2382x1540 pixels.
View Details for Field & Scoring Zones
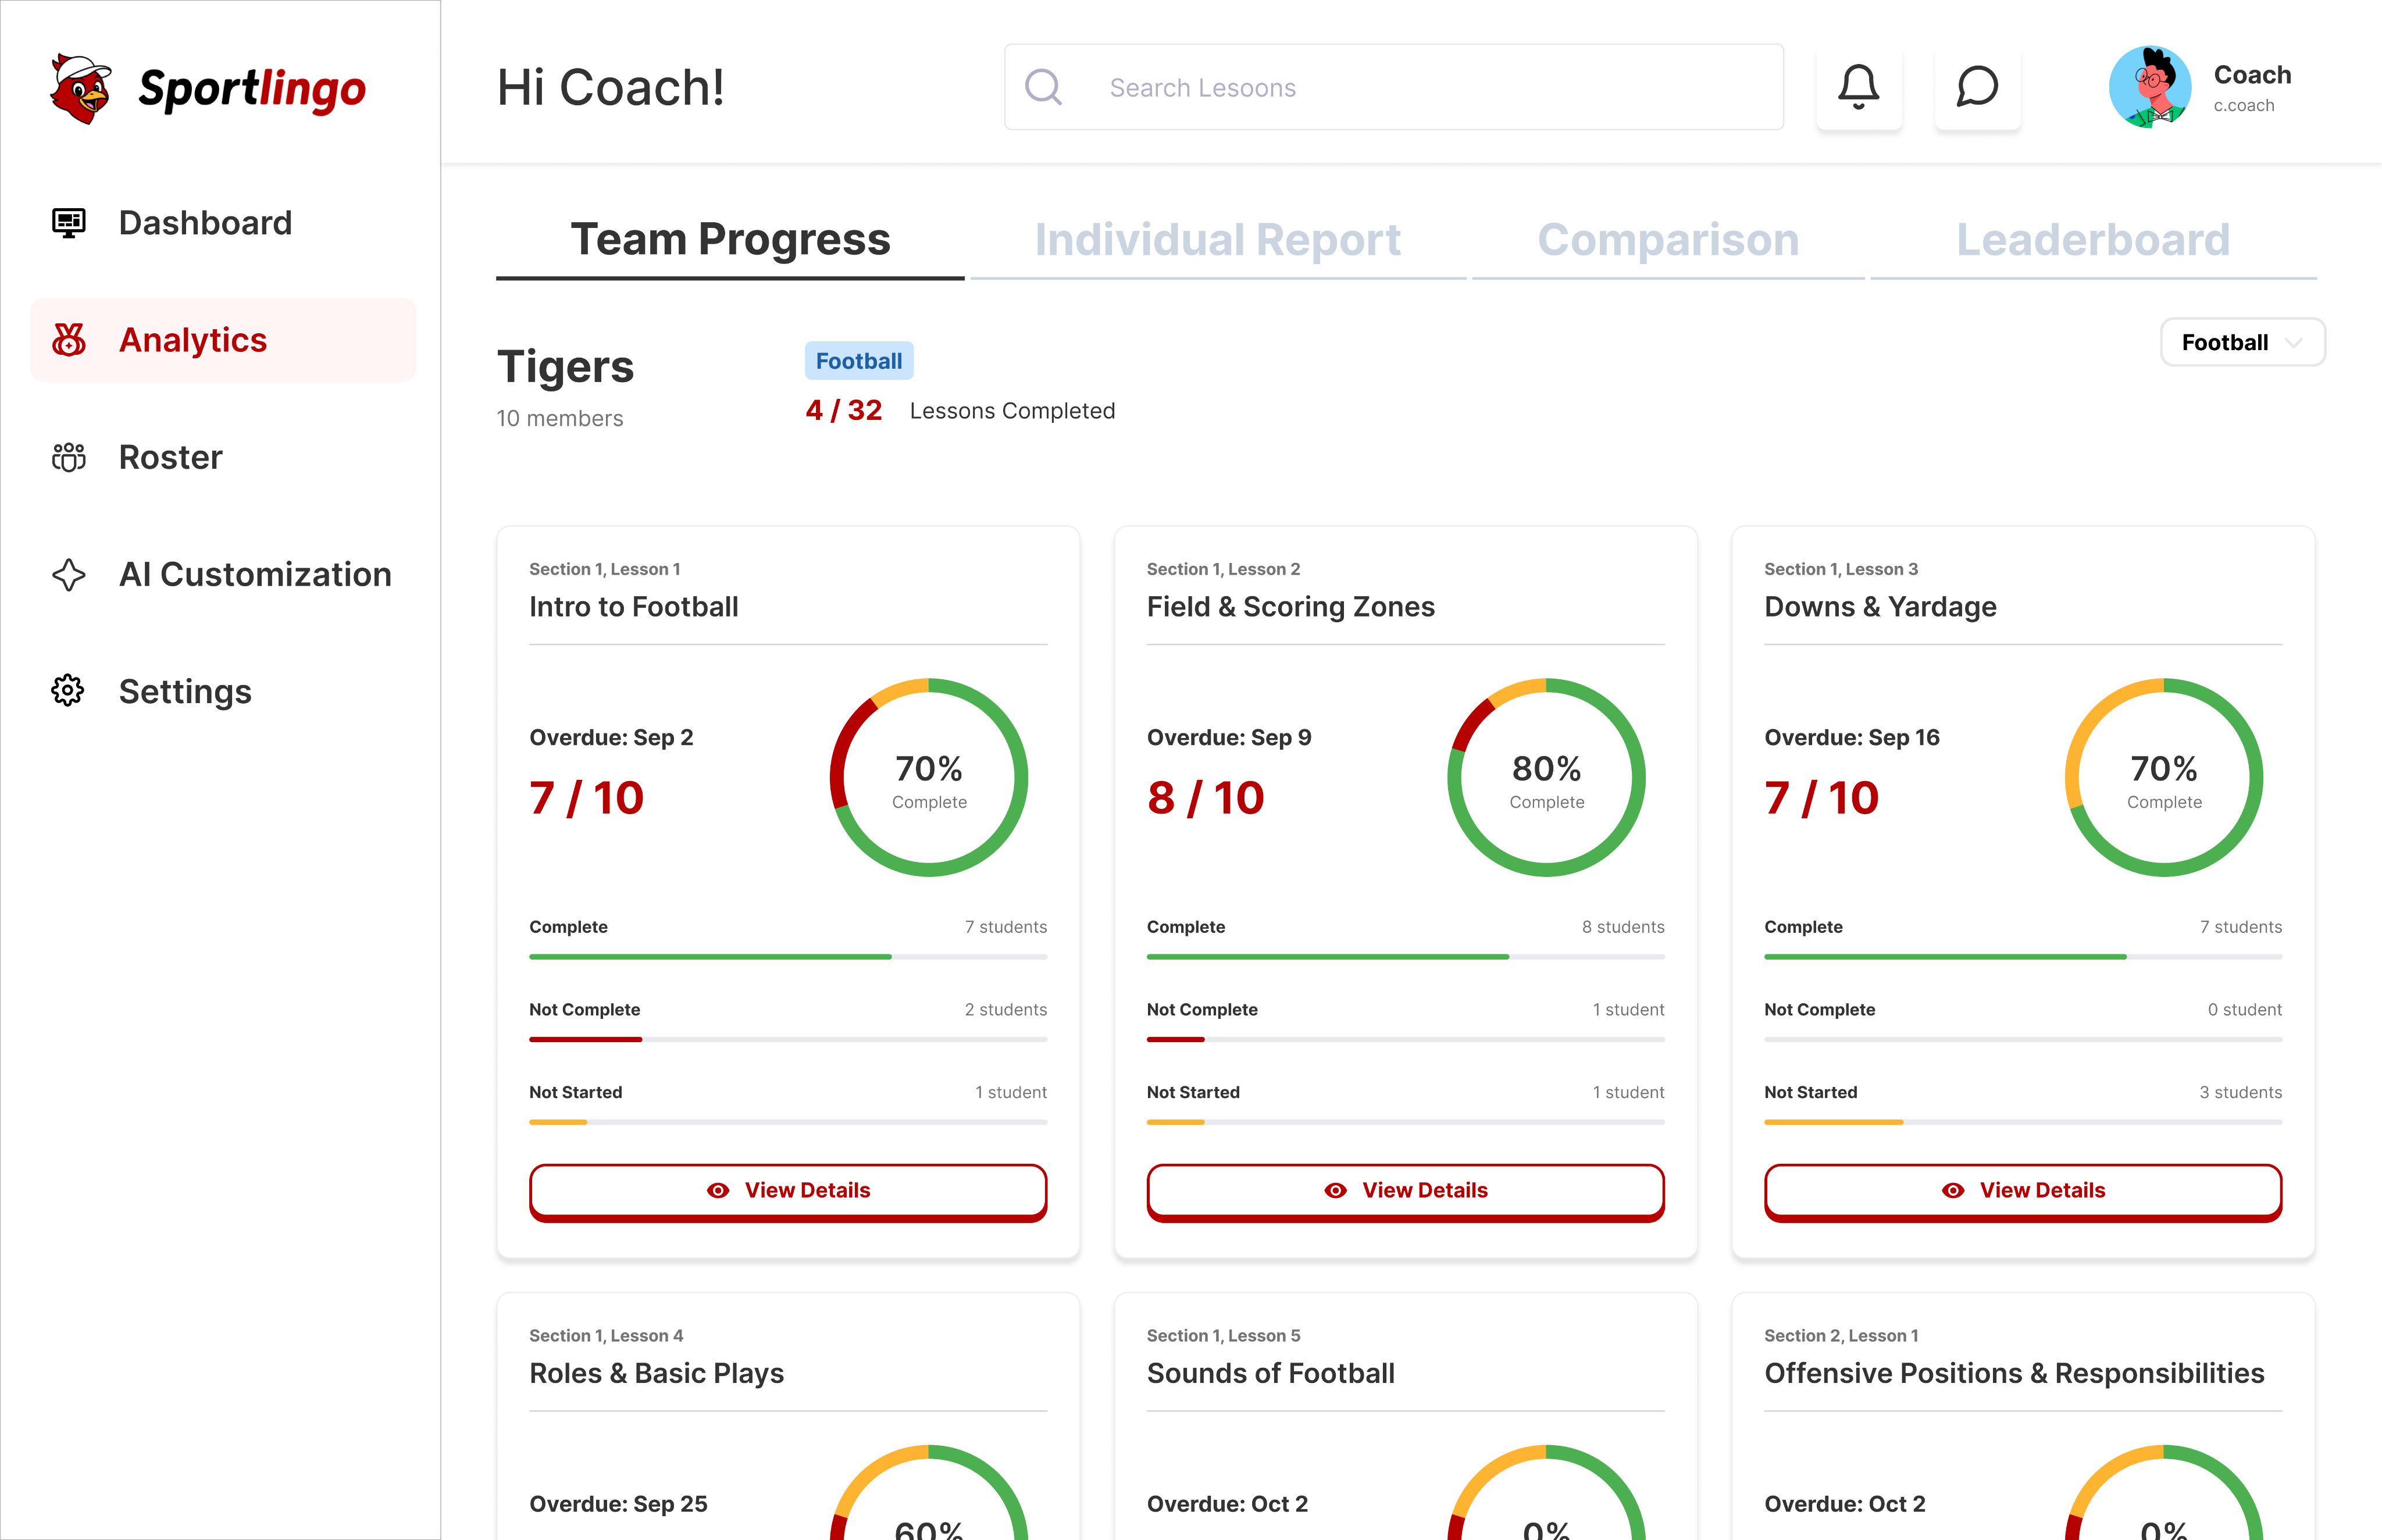coord(1405,1190)
